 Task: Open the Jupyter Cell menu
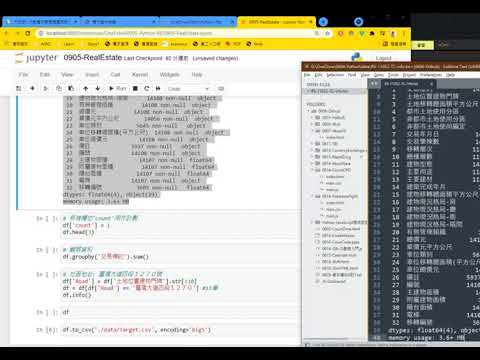[x=115, y=74]
